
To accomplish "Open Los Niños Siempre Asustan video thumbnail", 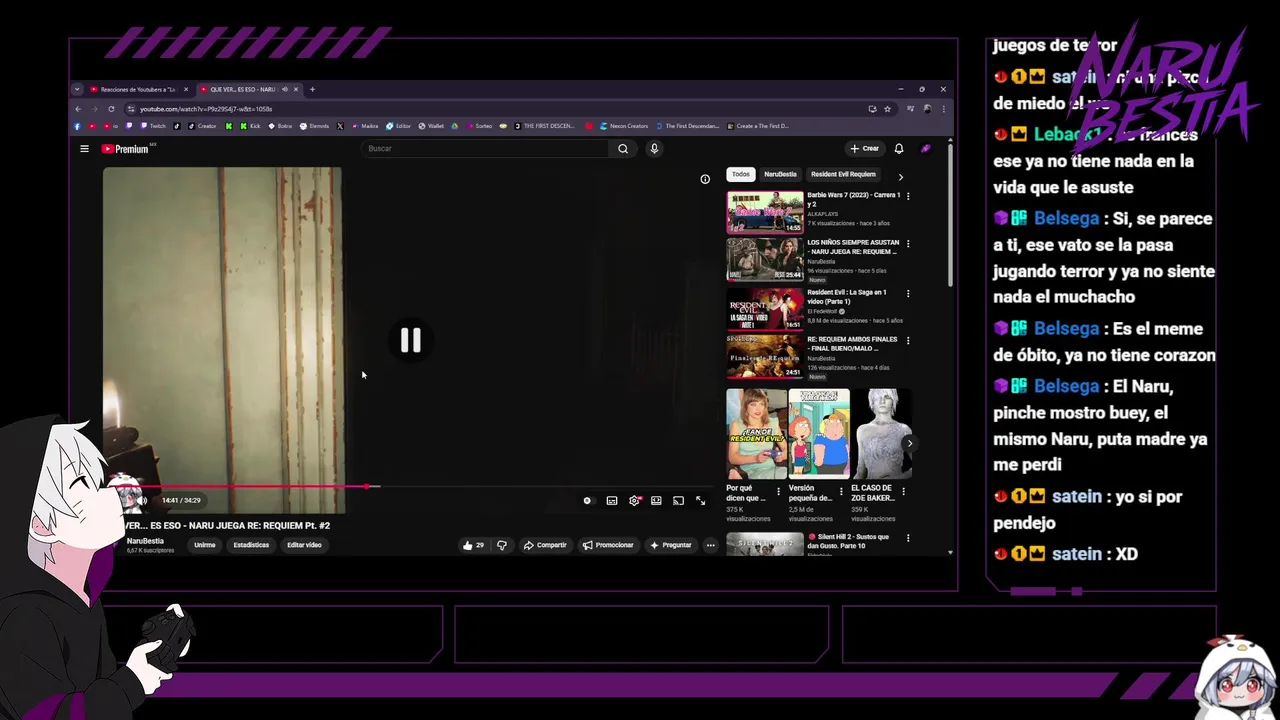I will click(x=765, y=260).
